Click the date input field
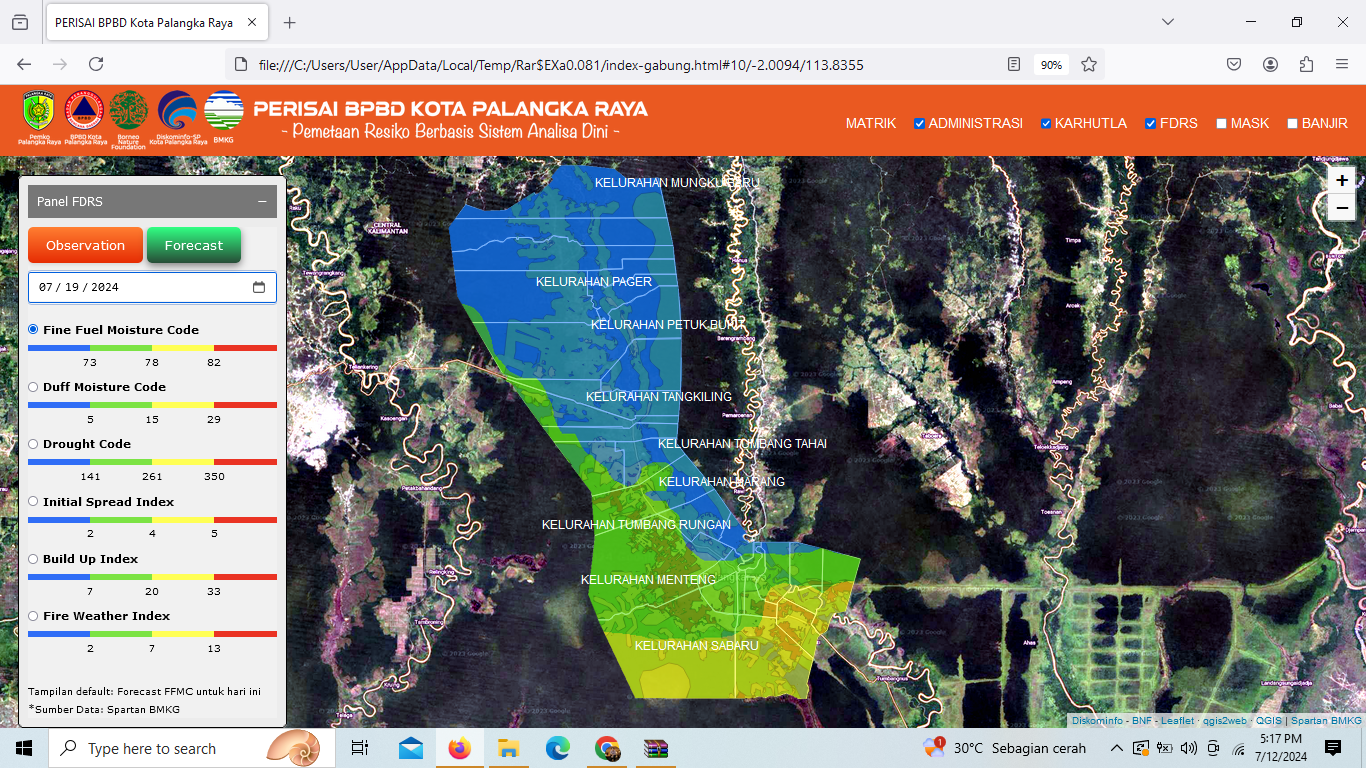Viewport: 1366px width, 768px height. (x=152, y=287)
